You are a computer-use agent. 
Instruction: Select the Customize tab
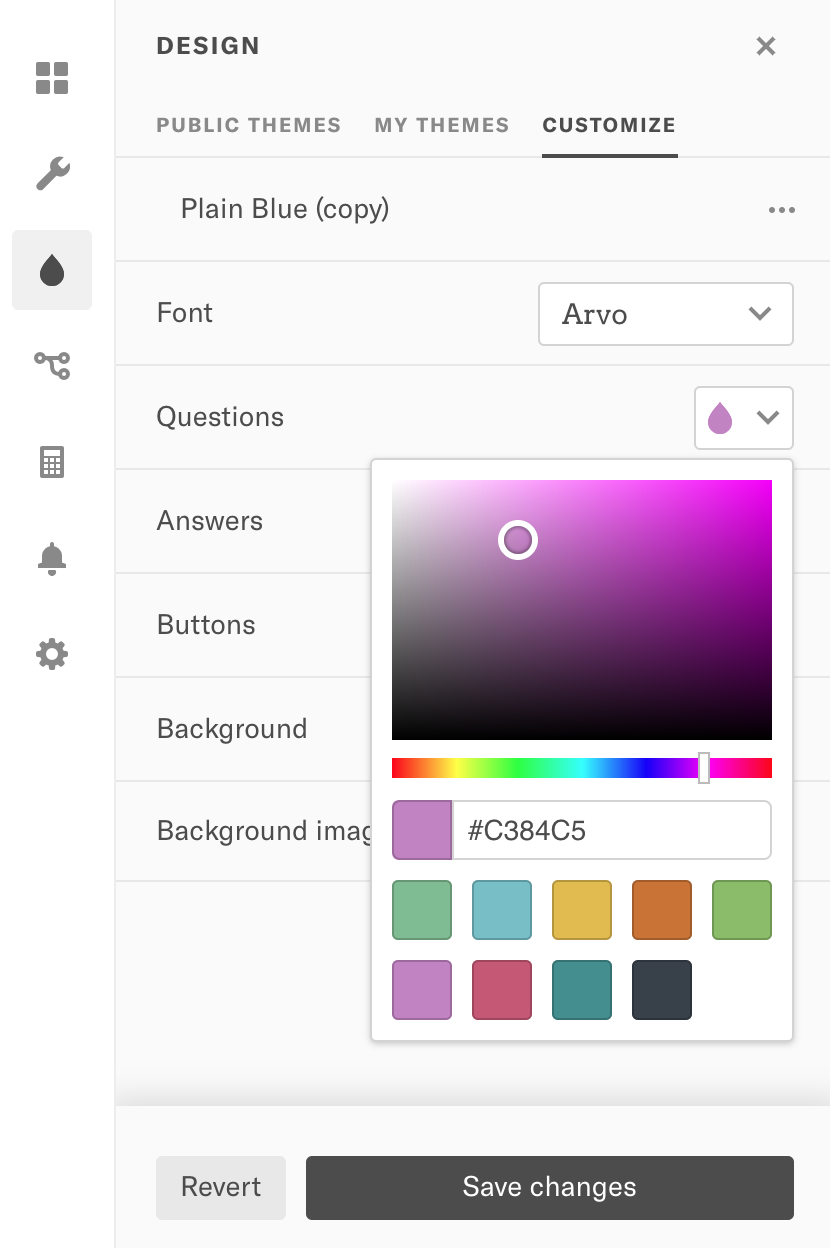(x=609, y=126)
